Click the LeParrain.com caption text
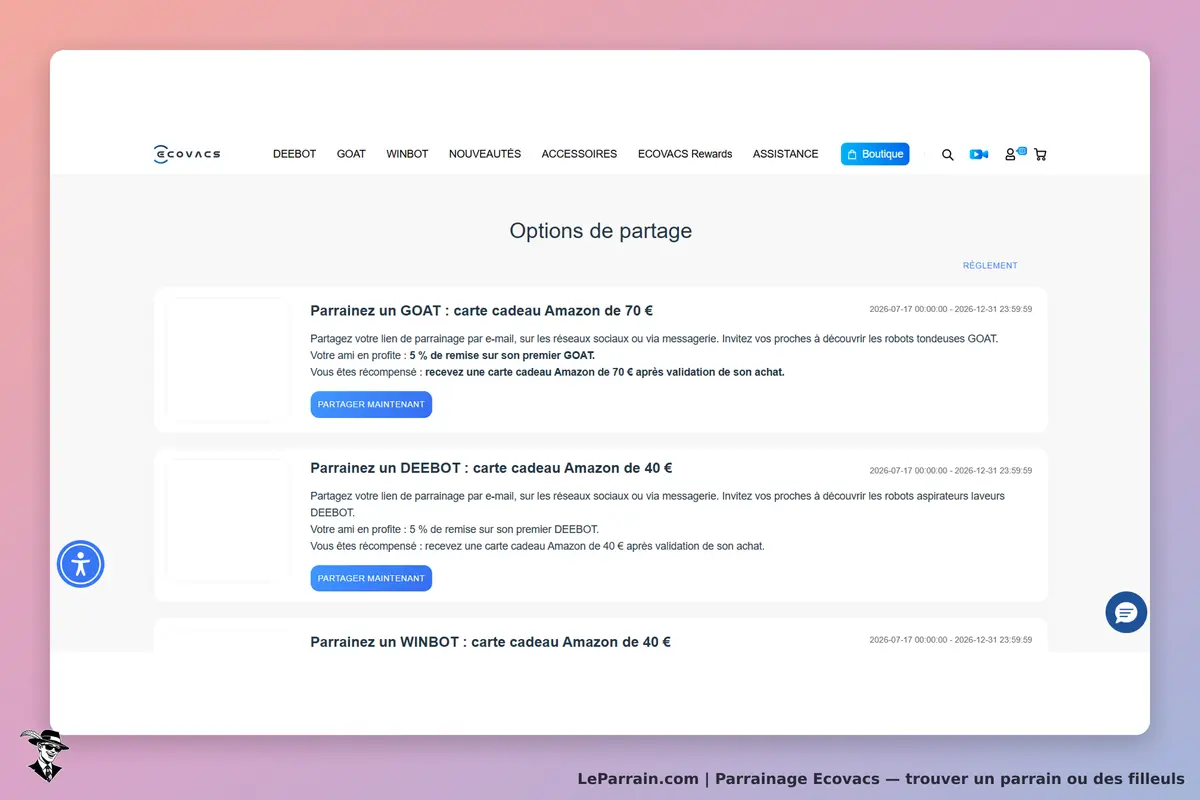This screenshot has width=1200, height=800. [881, 779]
